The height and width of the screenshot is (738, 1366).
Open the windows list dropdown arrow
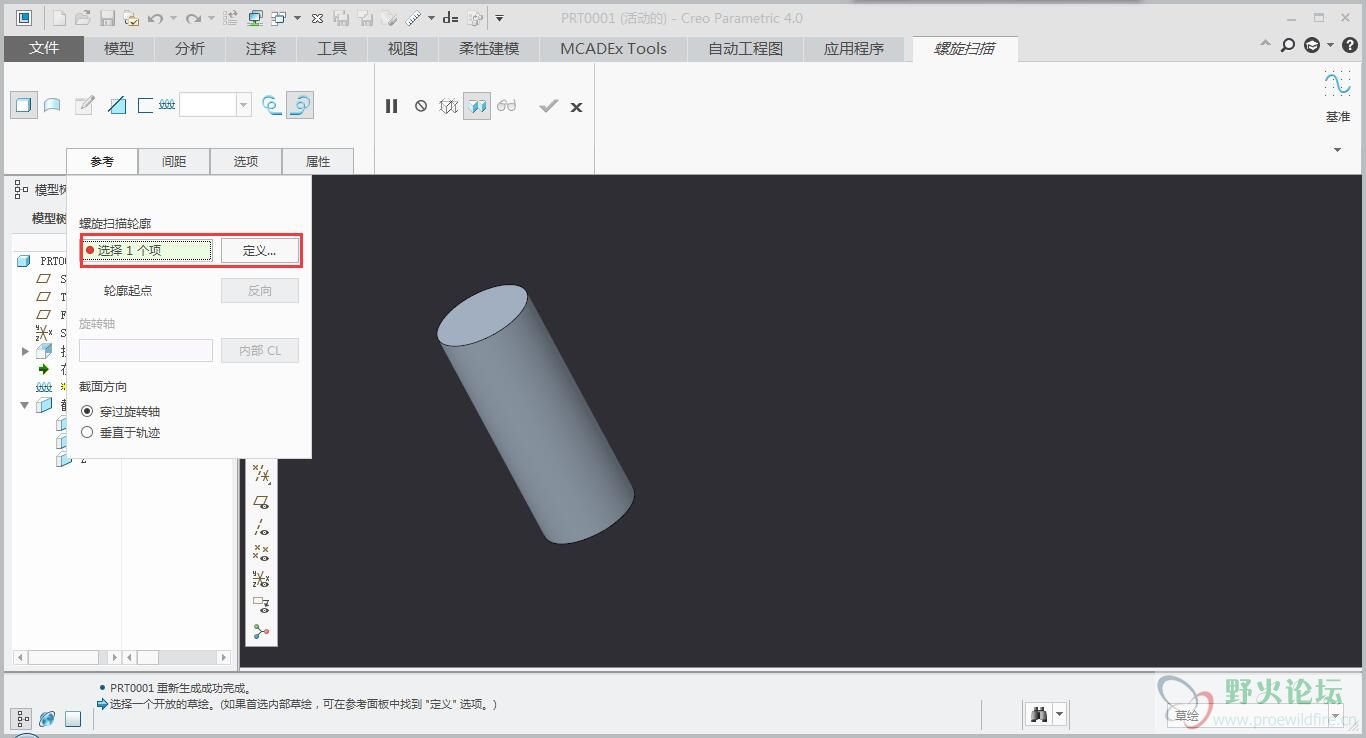[298, 18]
